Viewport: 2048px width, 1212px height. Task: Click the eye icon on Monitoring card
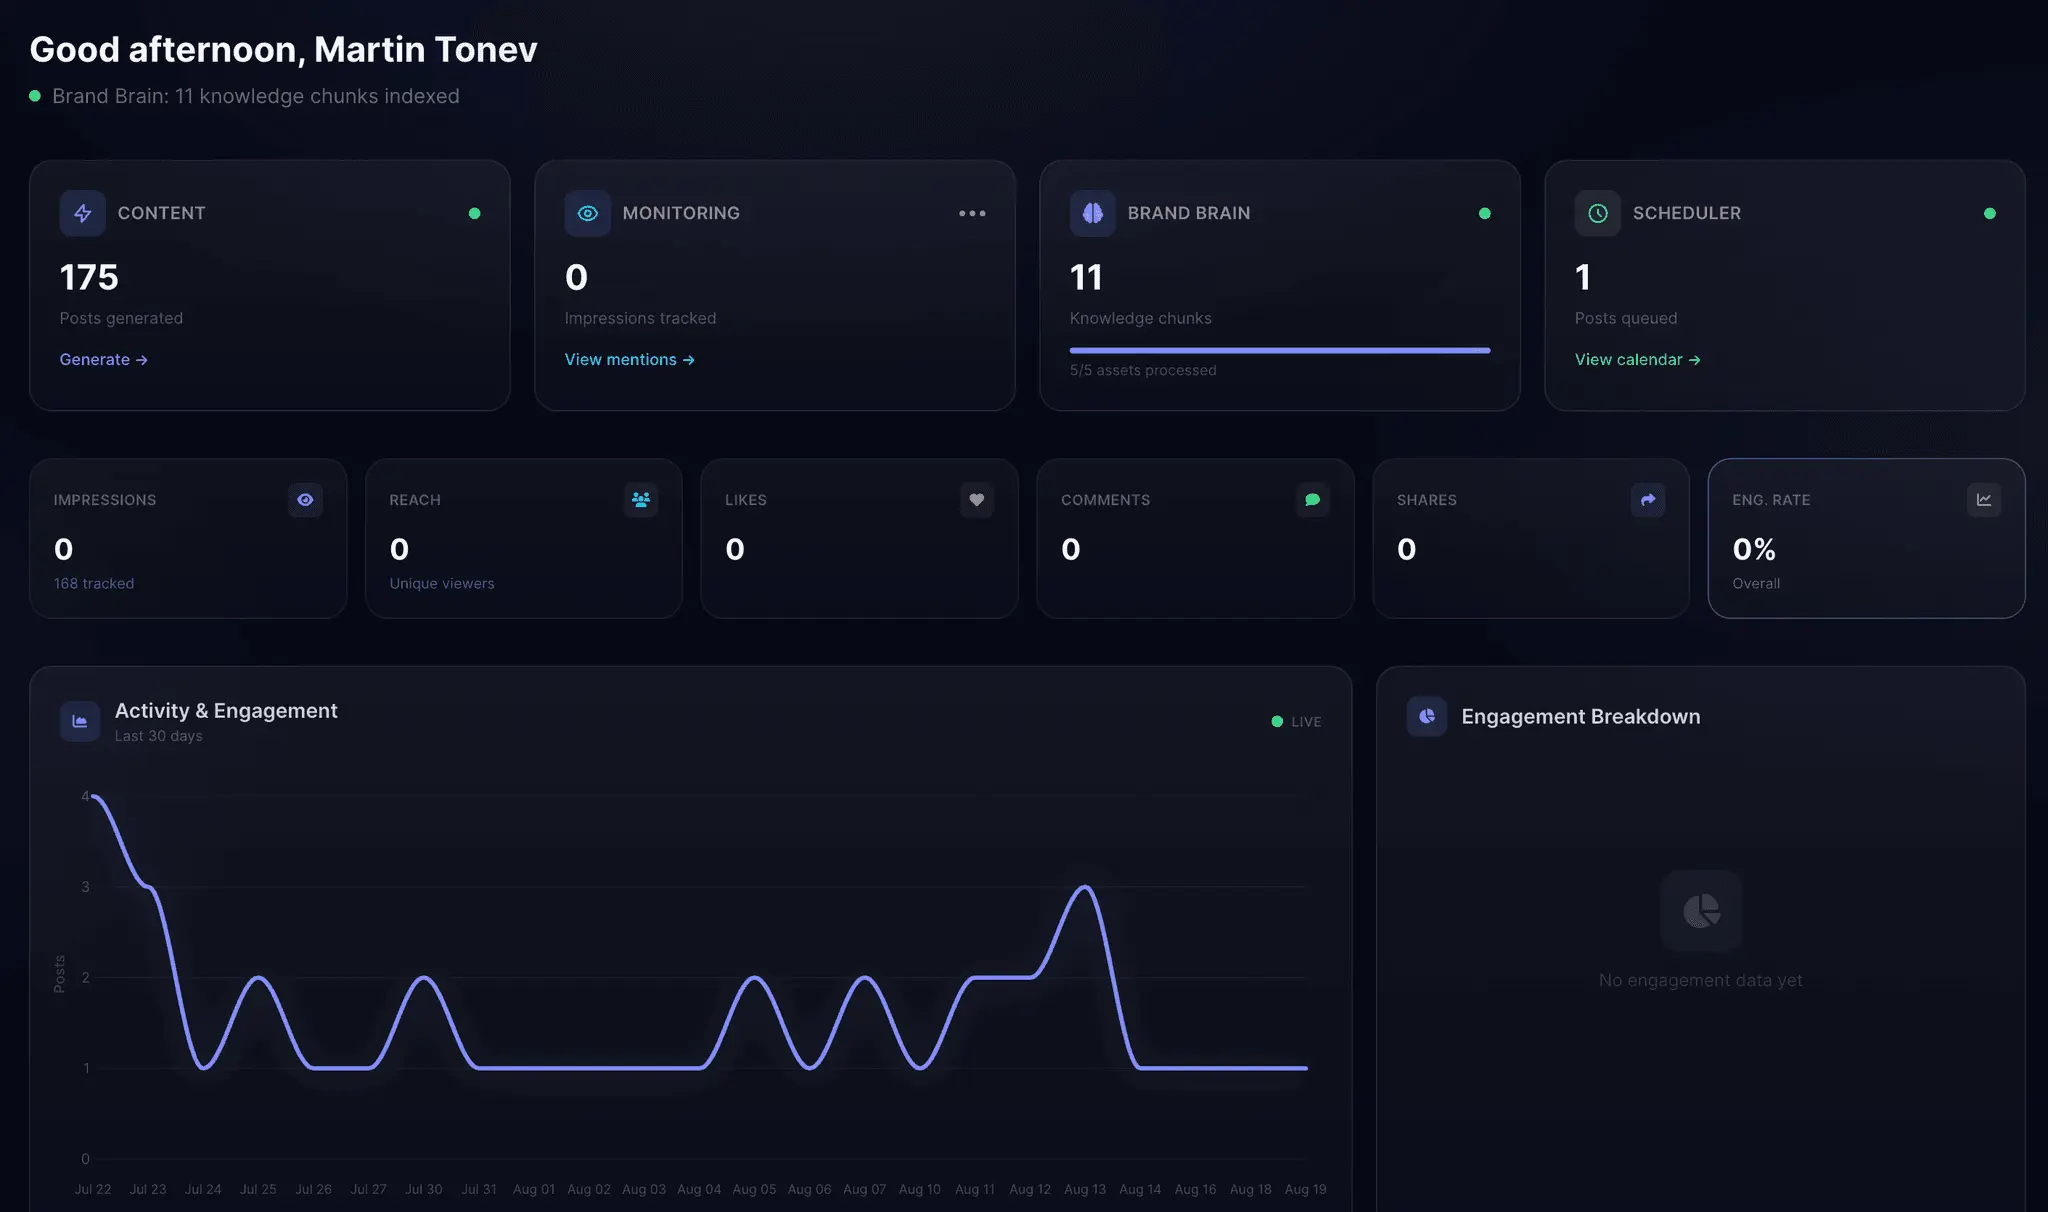click(588, 213)
